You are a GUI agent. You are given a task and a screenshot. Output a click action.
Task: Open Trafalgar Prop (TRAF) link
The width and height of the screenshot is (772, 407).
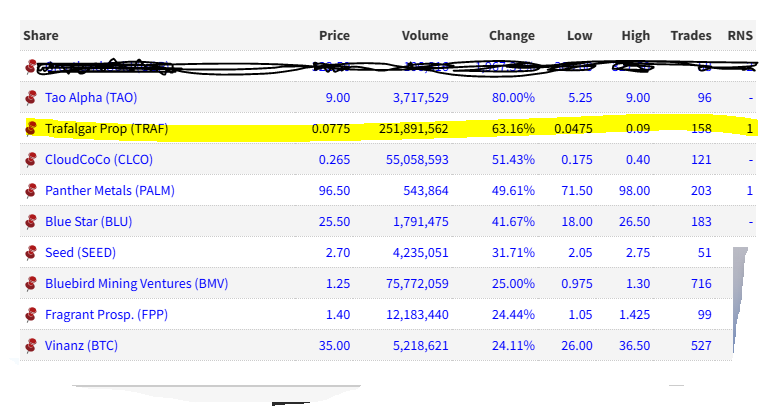[x=106, y=128]
